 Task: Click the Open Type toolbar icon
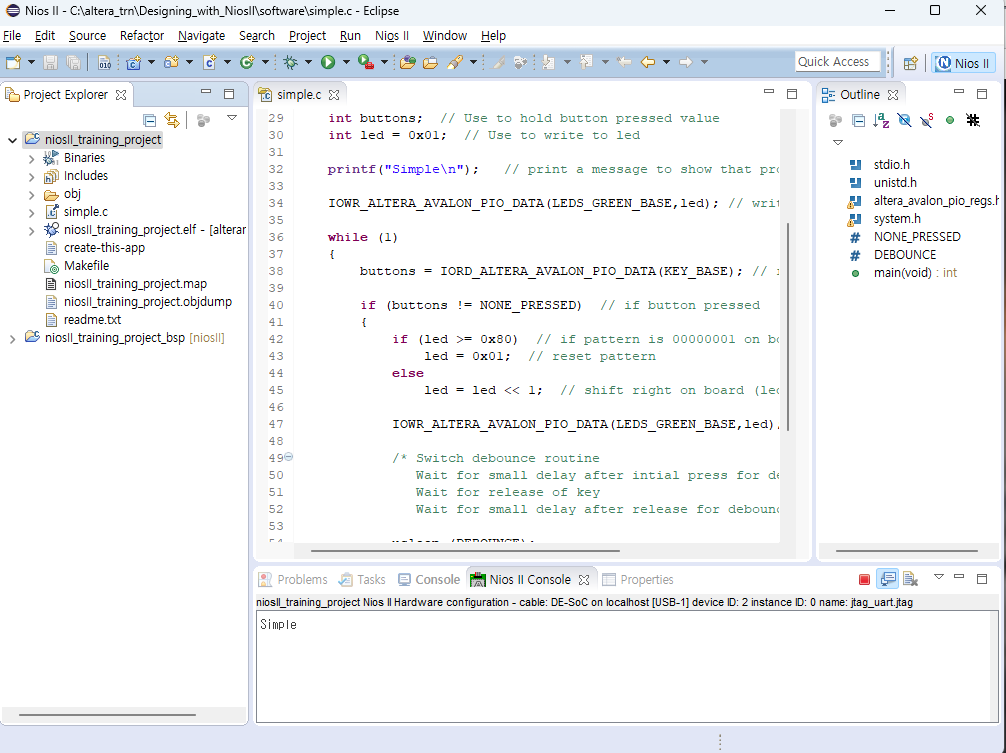point(407,62)
